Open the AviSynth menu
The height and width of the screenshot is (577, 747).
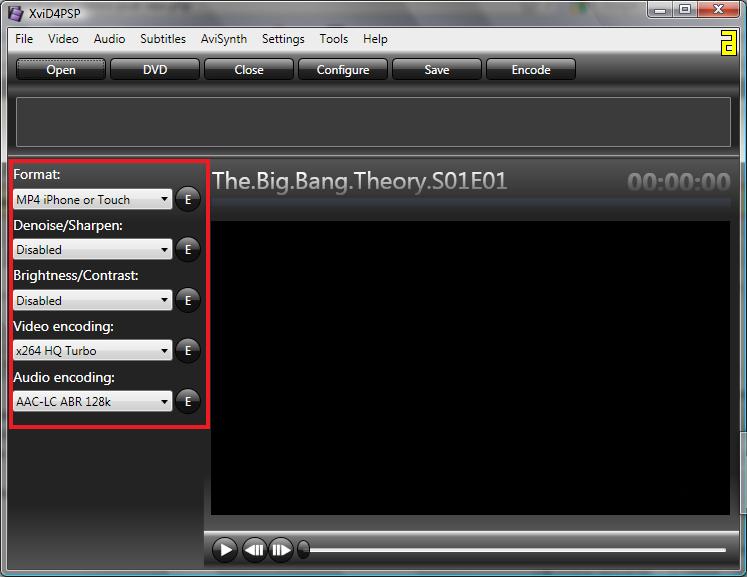pos(223,39)
